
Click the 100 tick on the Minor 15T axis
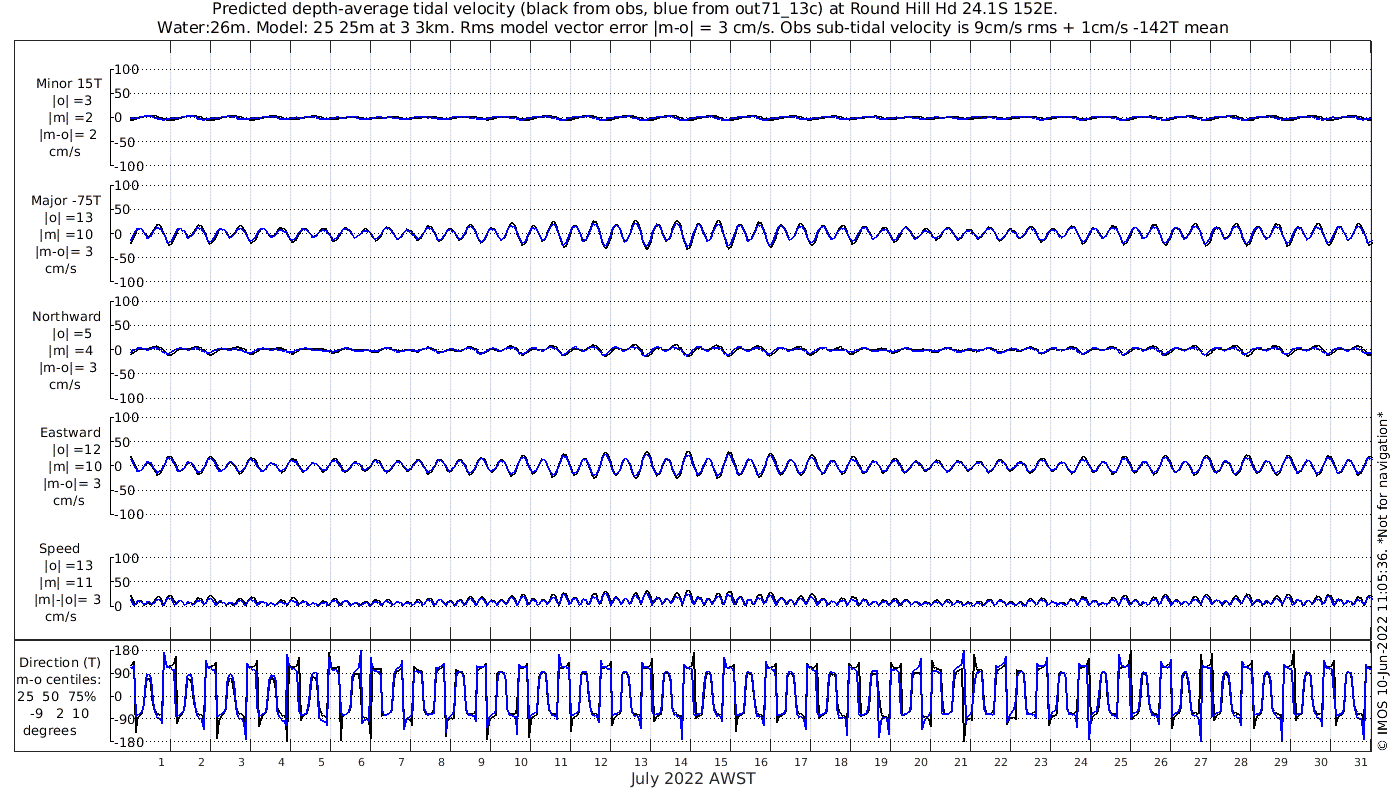(127, 69)
